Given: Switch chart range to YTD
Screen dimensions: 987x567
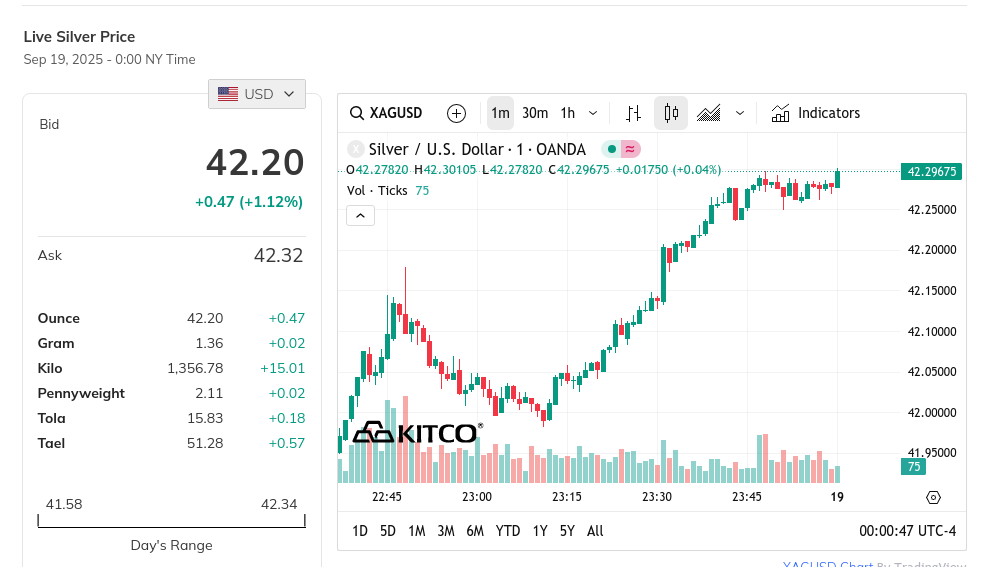Looking at the screenshot, I should (x=507, y=531).
